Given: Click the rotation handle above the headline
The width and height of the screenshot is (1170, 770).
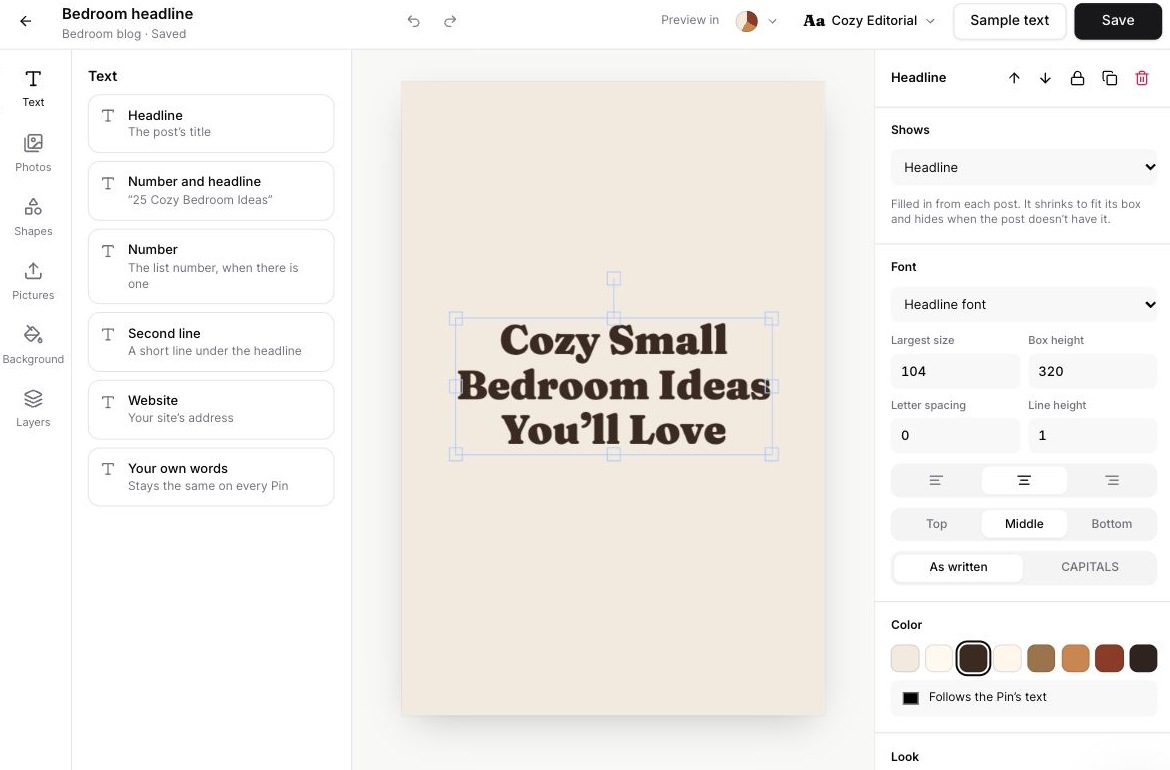Looking at the screenshot, I should coord(613,278).
